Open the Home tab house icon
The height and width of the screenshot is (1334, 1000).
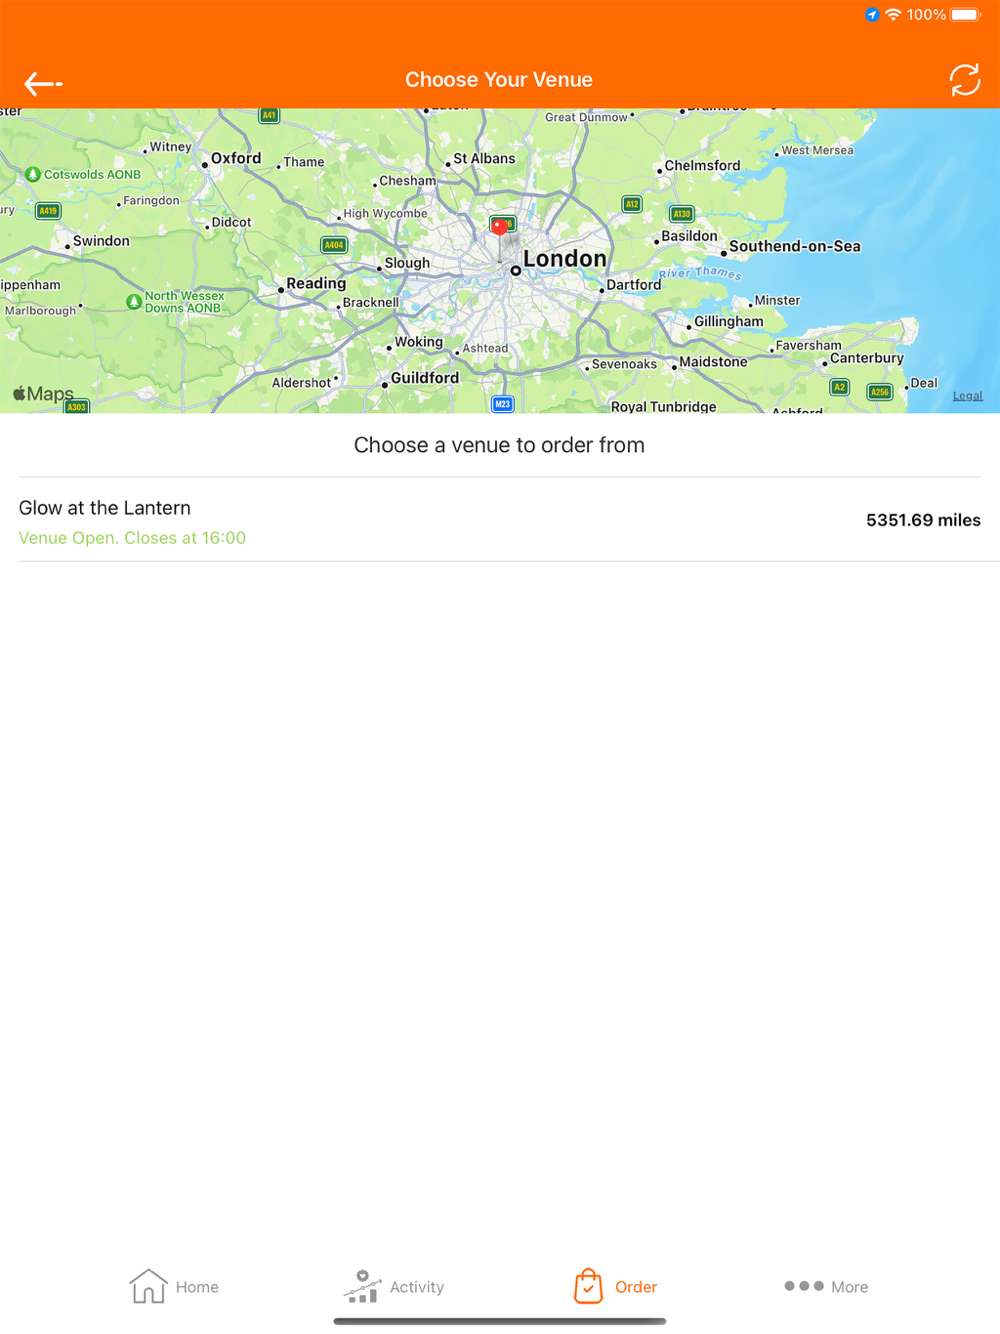click(x=148, y=1286)
